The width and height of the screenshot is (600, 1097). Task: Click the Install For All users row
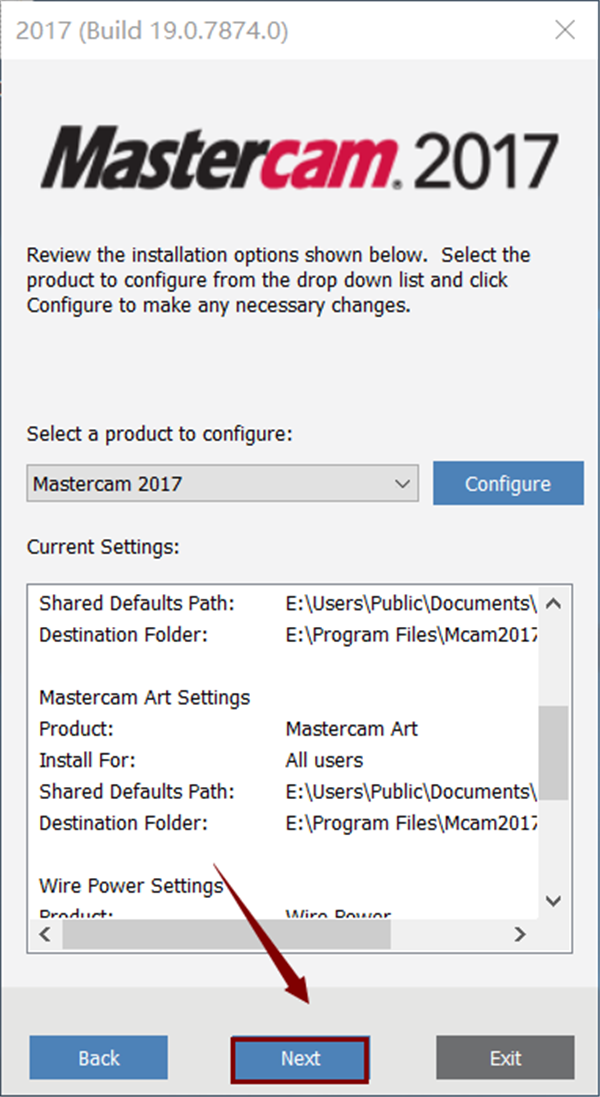point(200,760)
